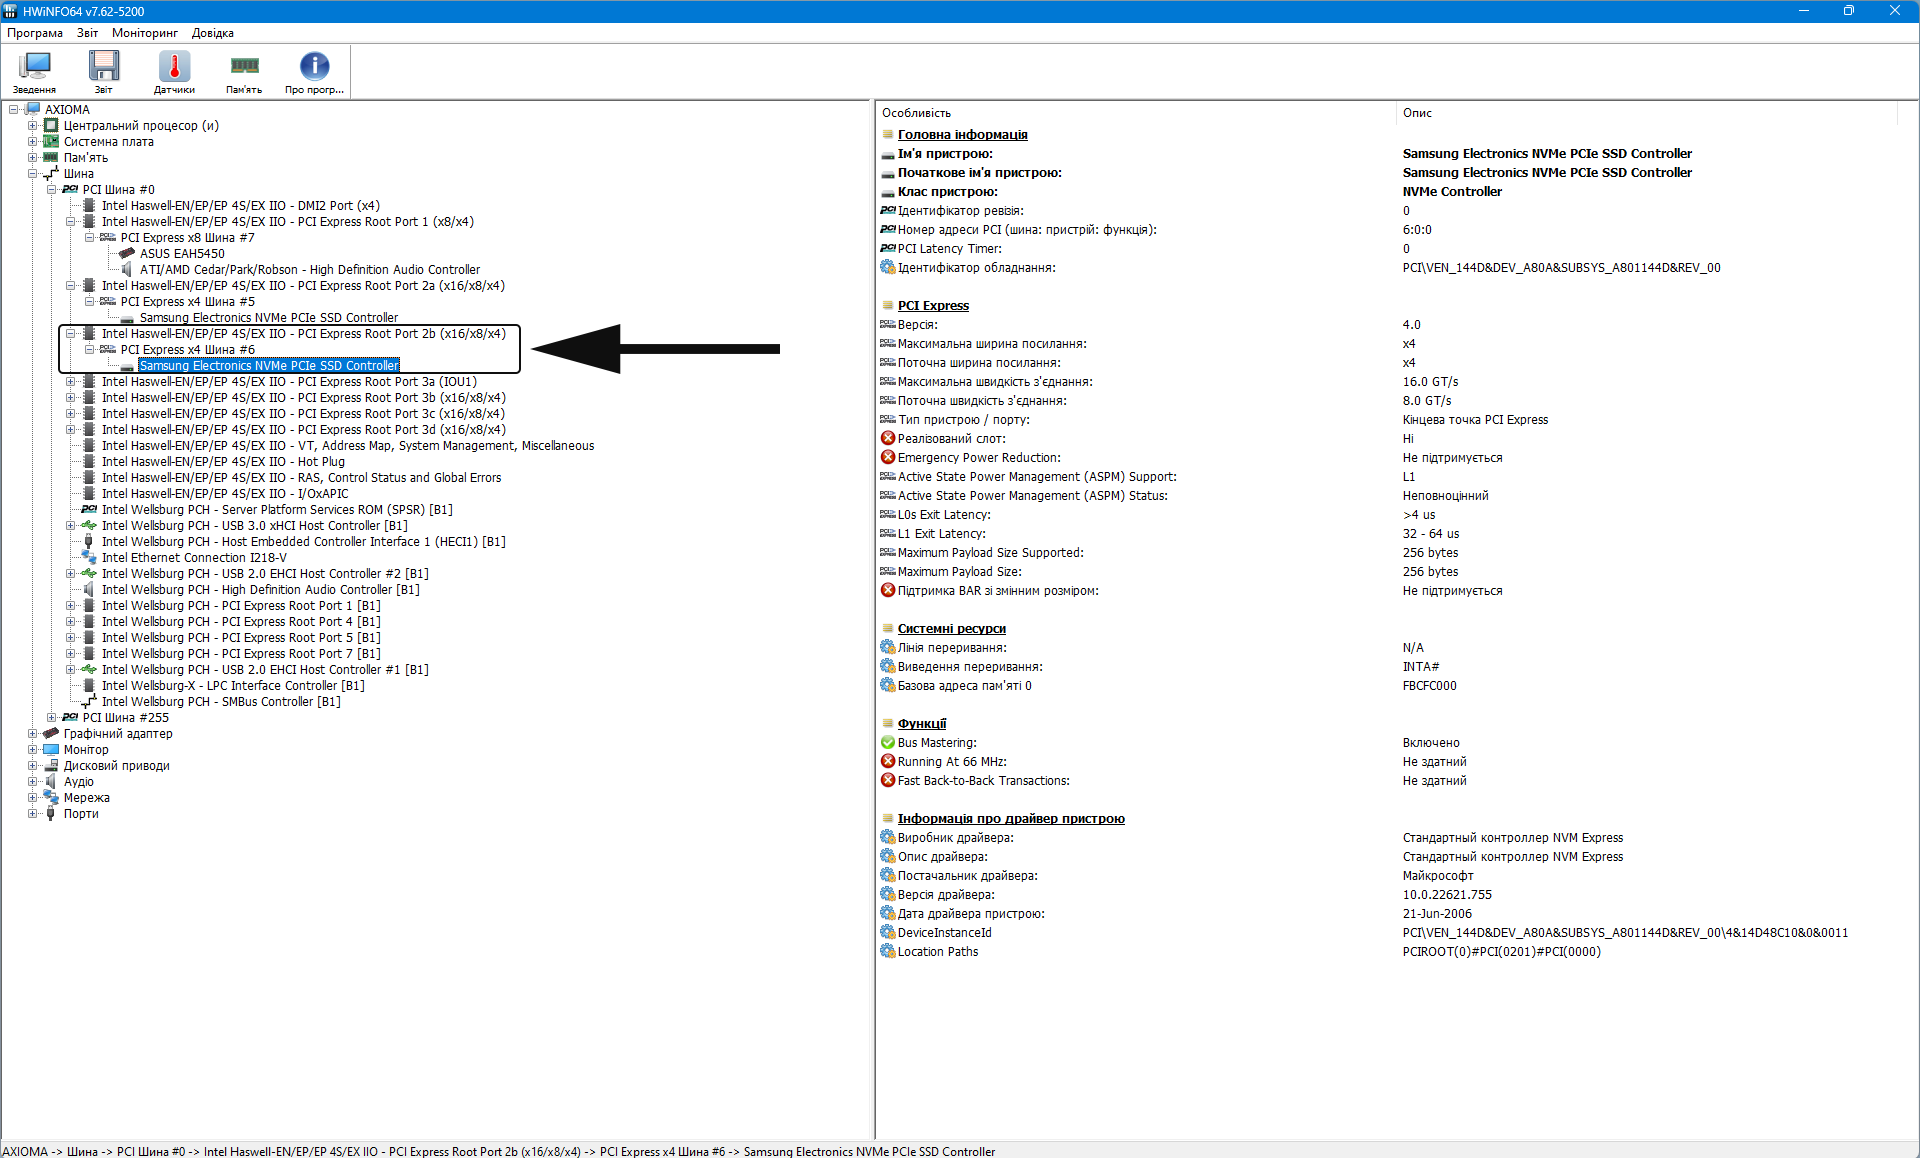1920x1158 pixels.
Task: Expand the Дискові приводи node
Action: 33,766
